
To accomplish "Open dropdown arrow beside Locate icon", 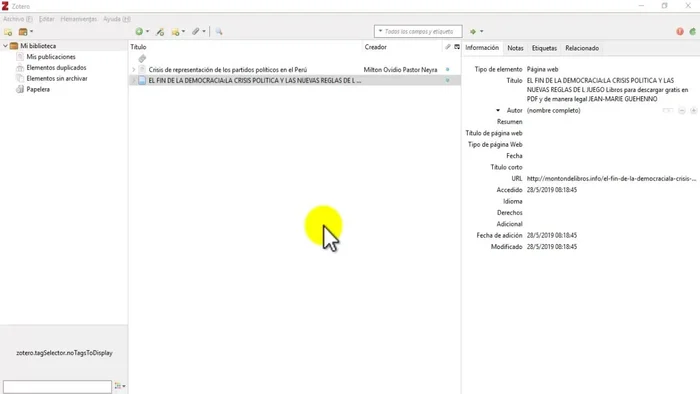I will (481, 32).
